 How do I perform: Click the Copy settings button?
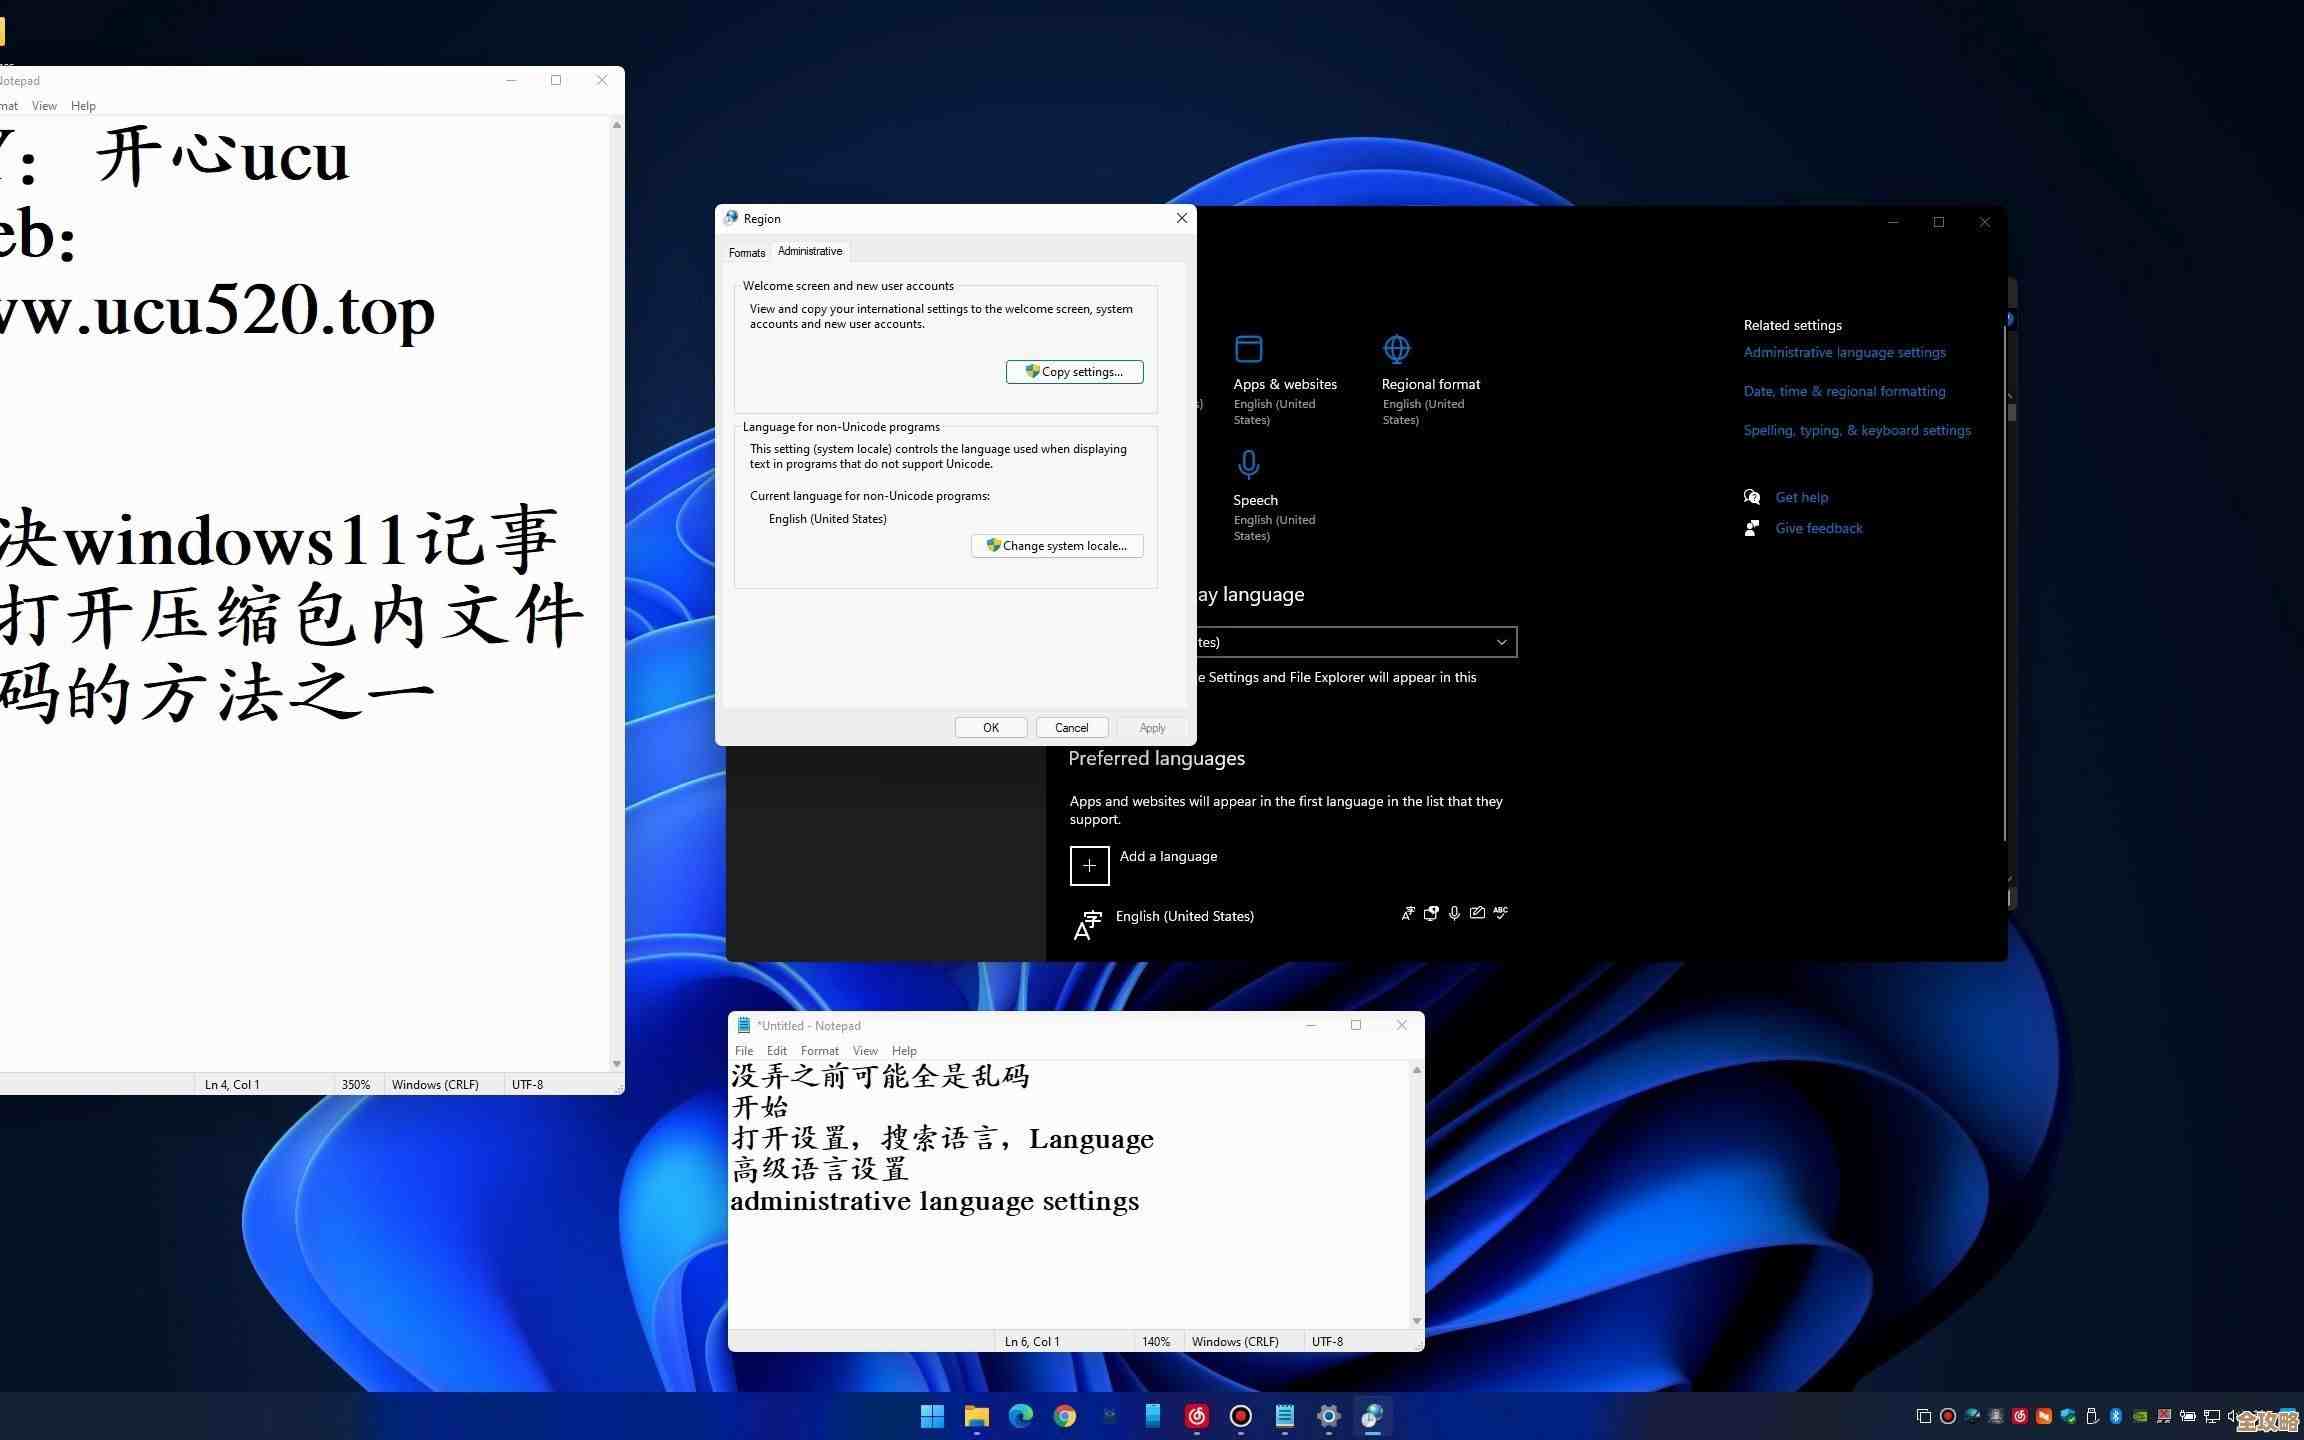click(1074, 371)
